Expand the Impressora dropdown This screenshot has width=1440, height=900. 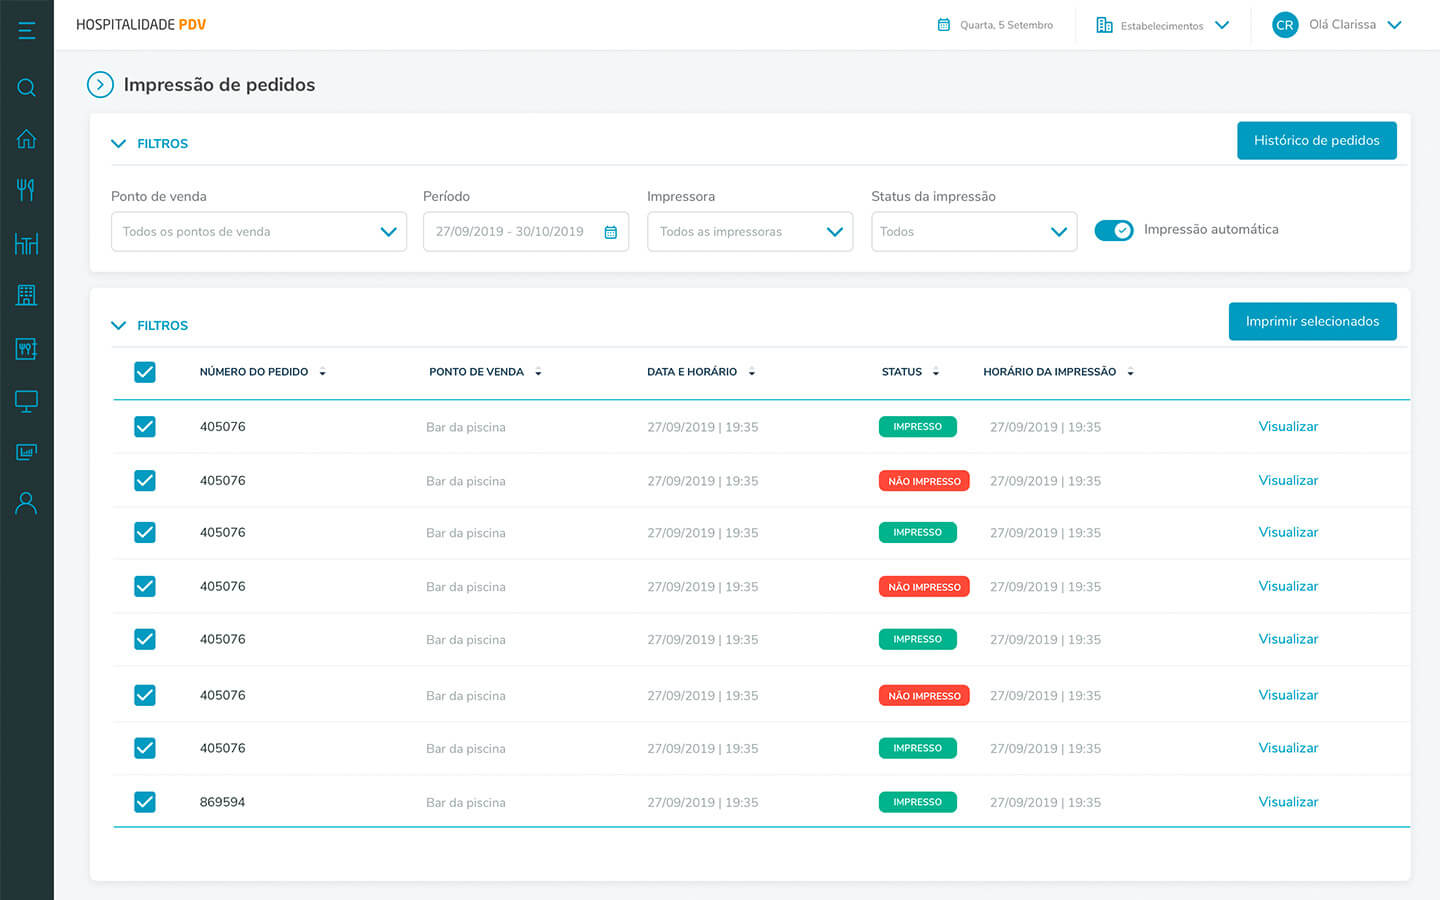click(750, 232)
